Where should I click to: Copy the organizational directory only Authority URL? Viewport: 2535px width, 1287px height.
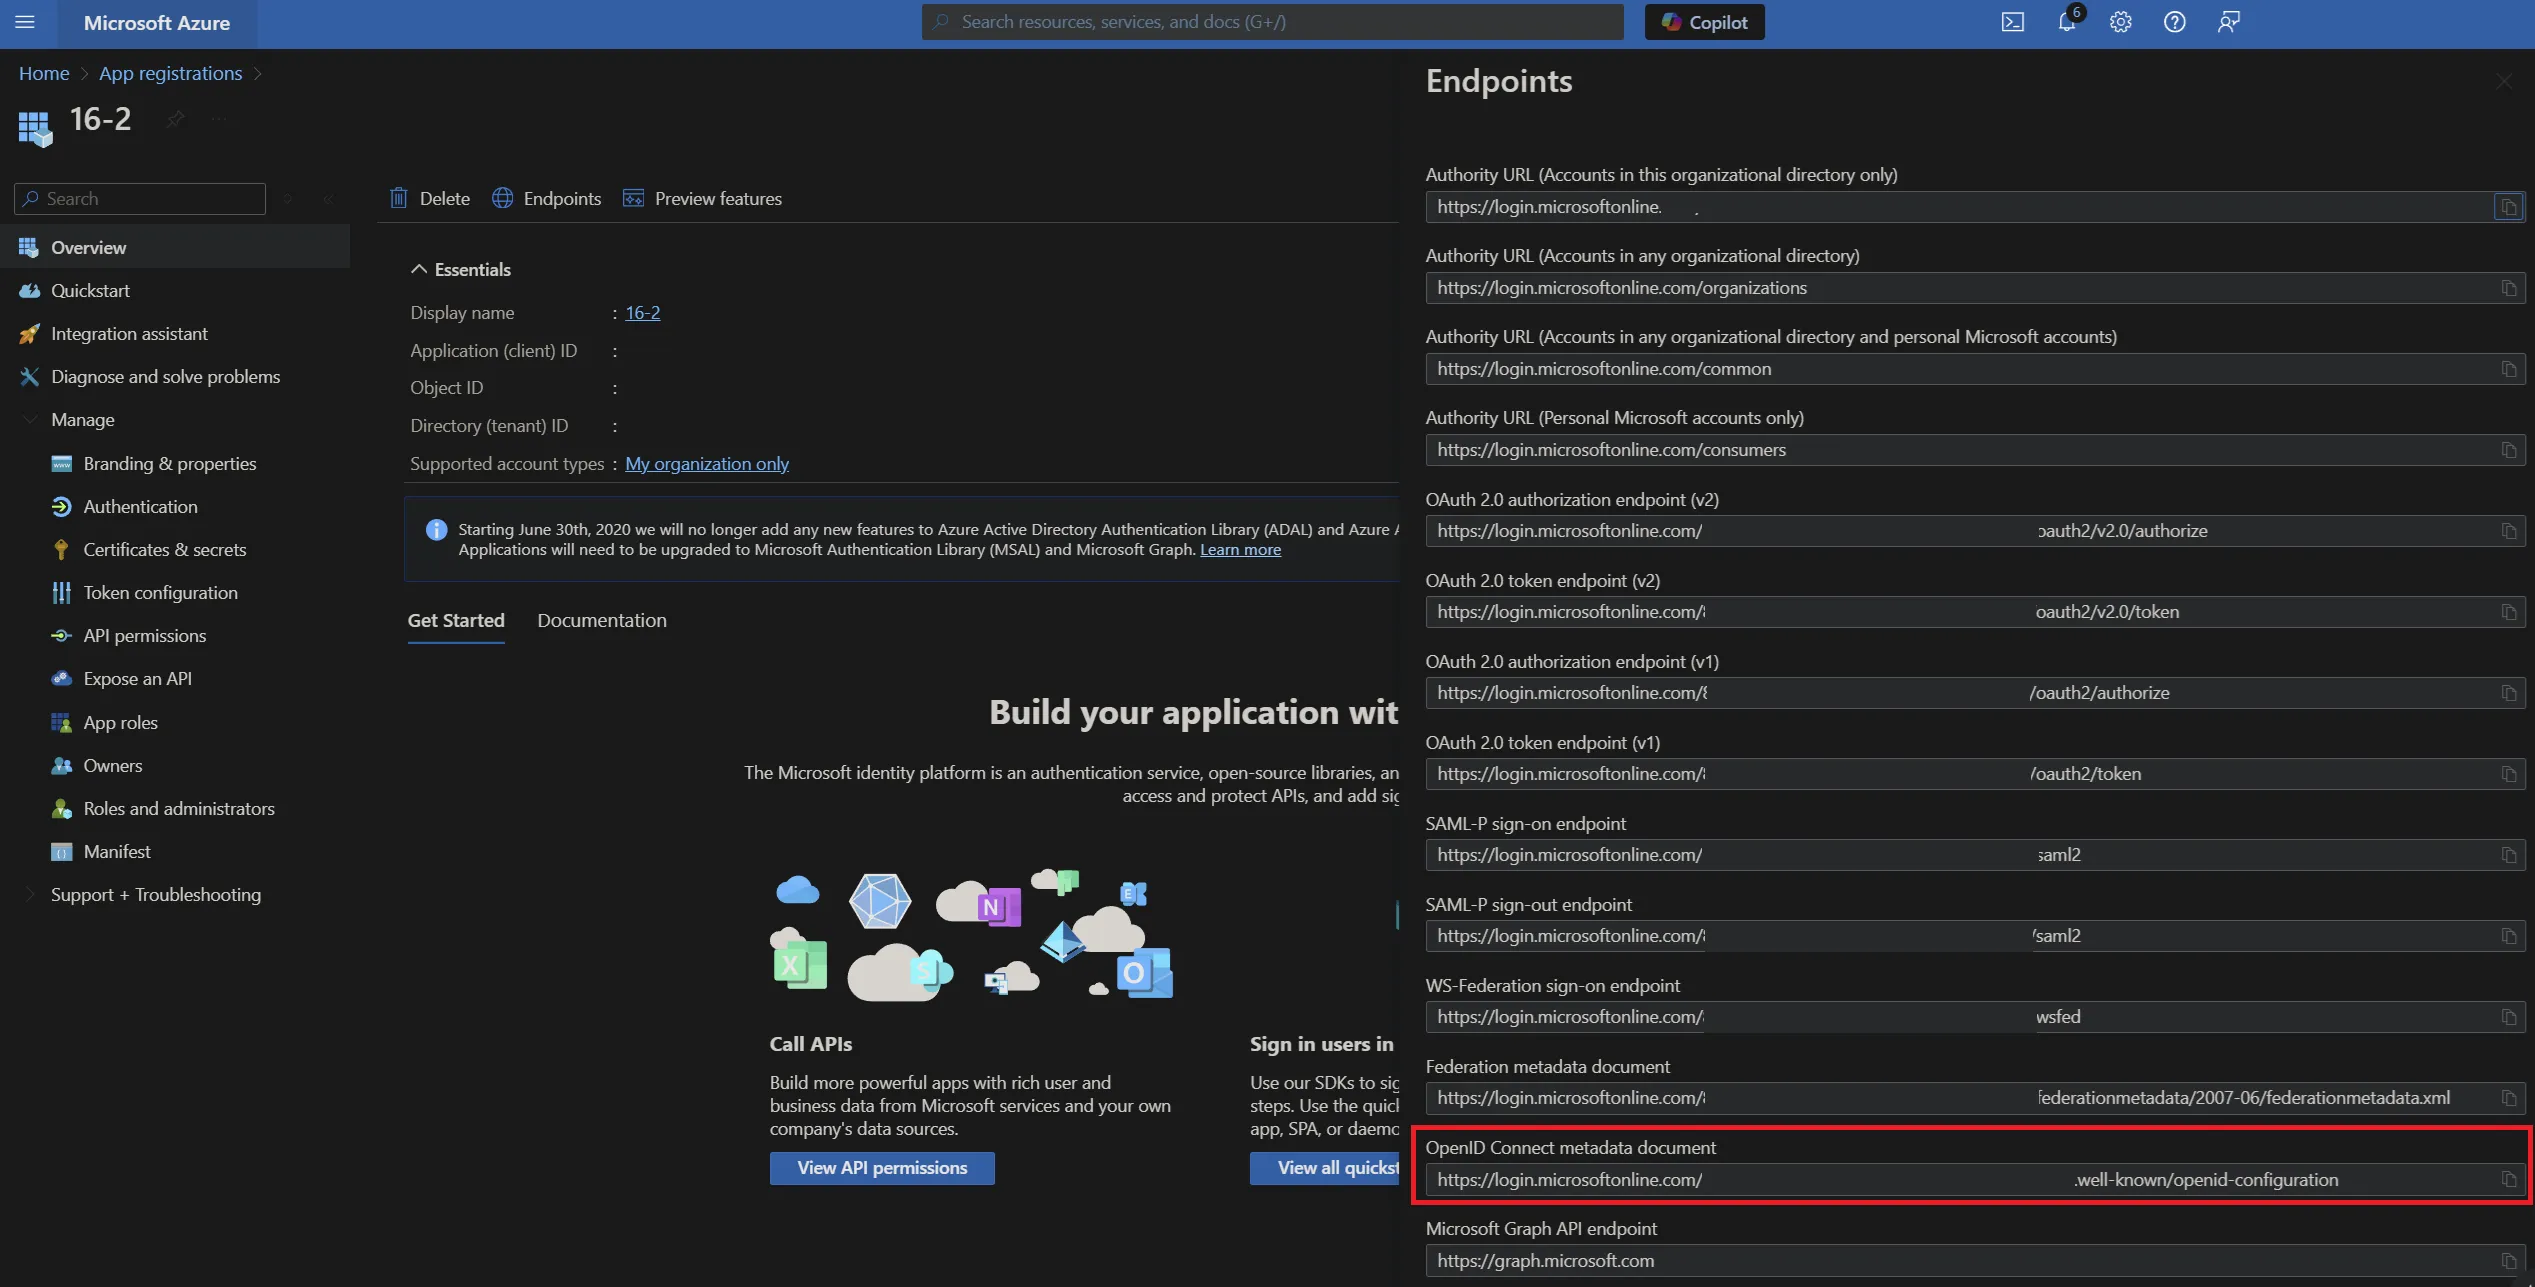2508,208
